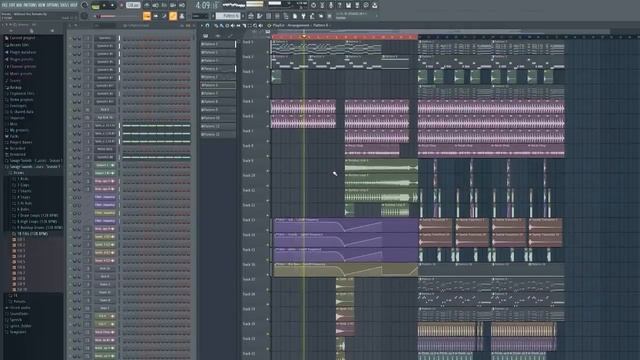
Task: Click the question mark help icon top right
Action: [x=340, y=5]
